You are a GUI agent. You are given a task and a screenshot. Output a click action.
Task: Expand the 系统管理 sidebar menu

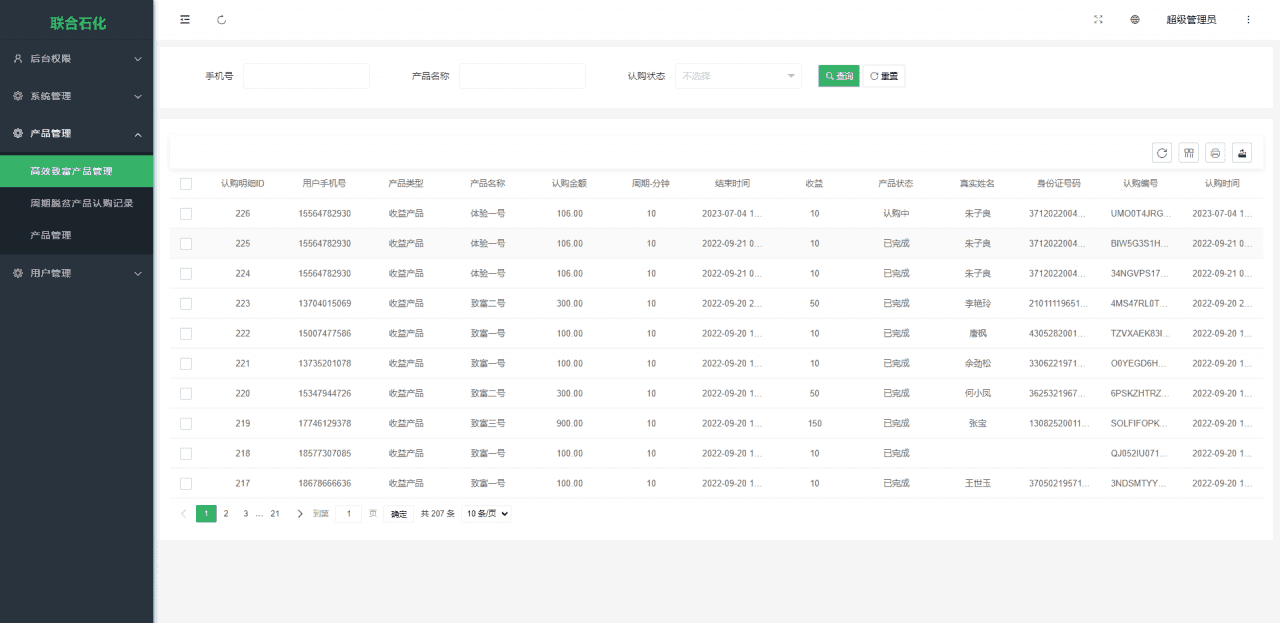[77, 96]
